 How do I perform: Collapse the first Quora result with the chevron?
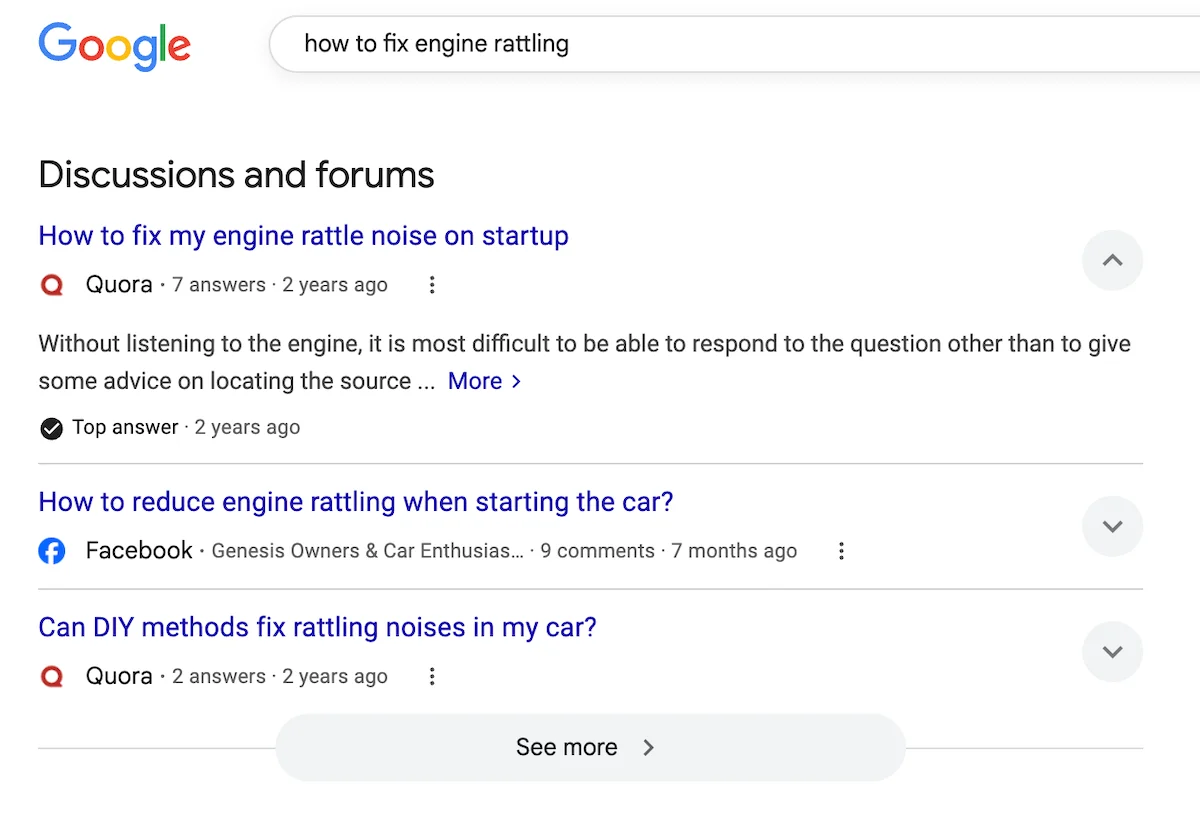(1112, 260)
